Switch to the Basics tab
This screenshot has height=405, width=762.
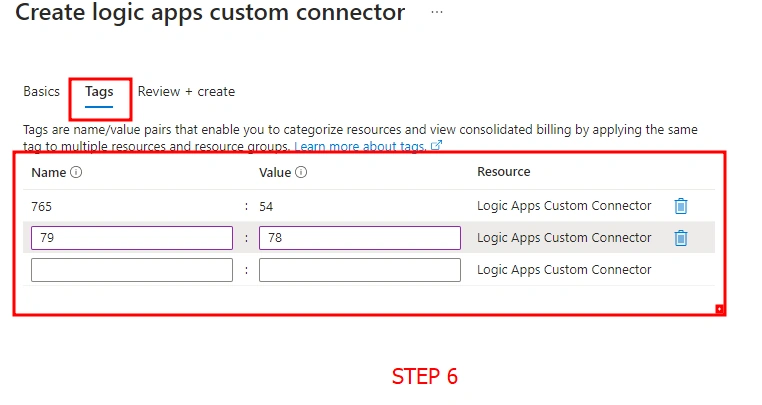[x=41, y=91]
